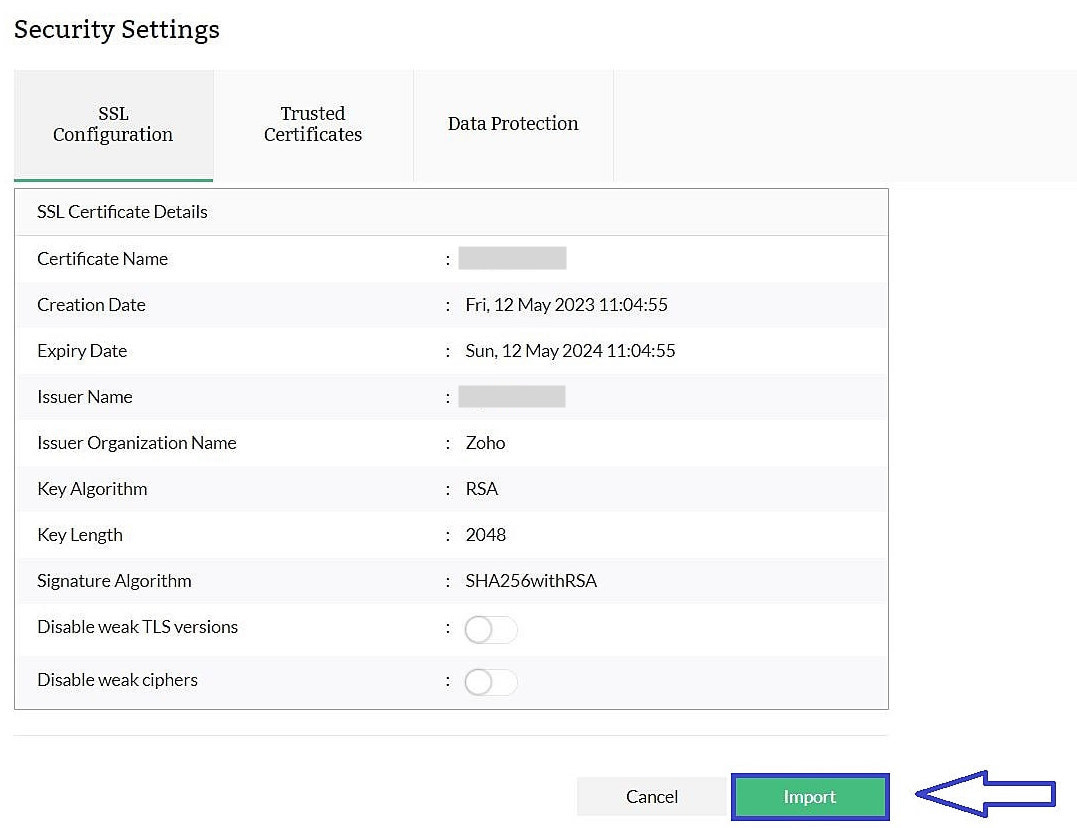Viewport: 1077px width, 828px height.
Task: Click the SHA256withRSA signature value
Action: 531,581
